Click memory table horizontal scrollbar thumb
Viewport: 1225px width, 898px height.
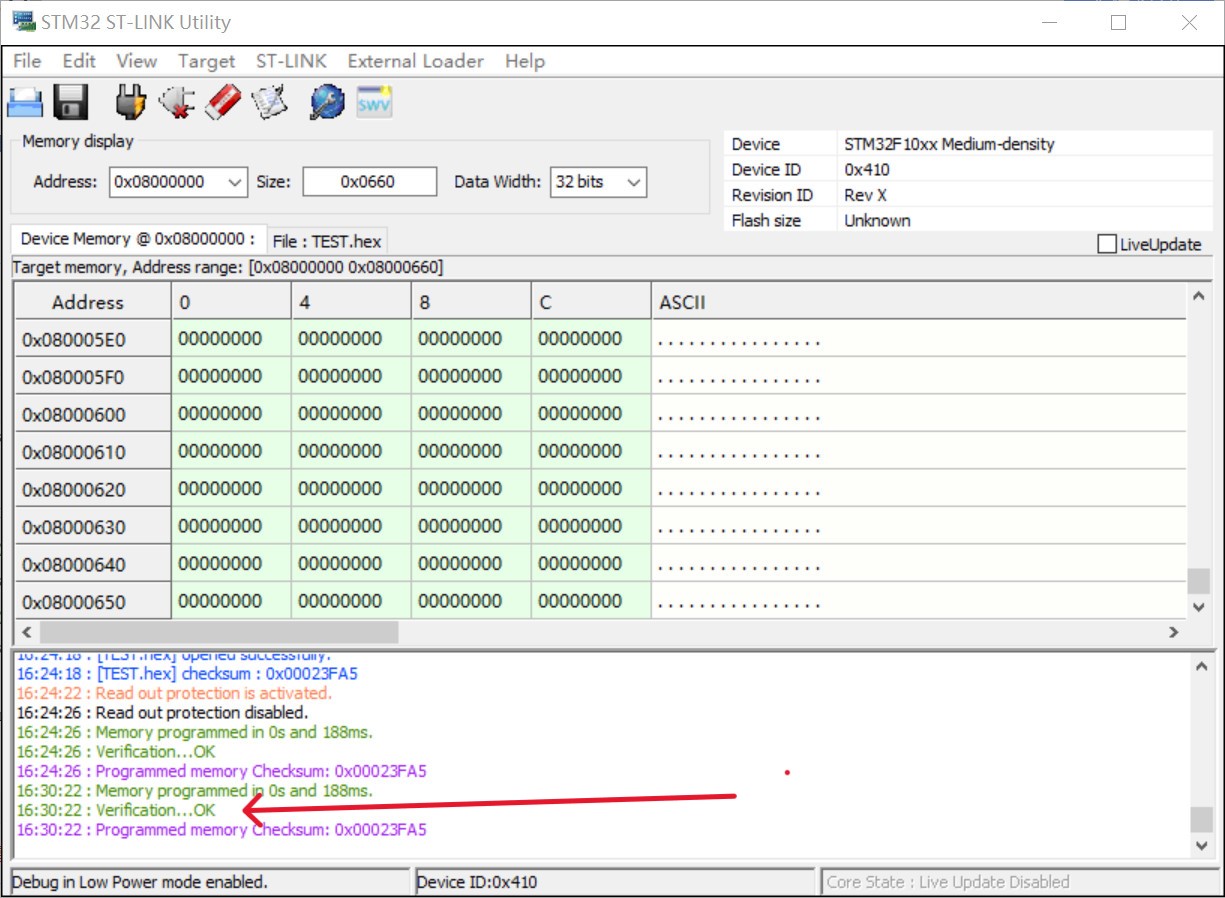point(218,632)
